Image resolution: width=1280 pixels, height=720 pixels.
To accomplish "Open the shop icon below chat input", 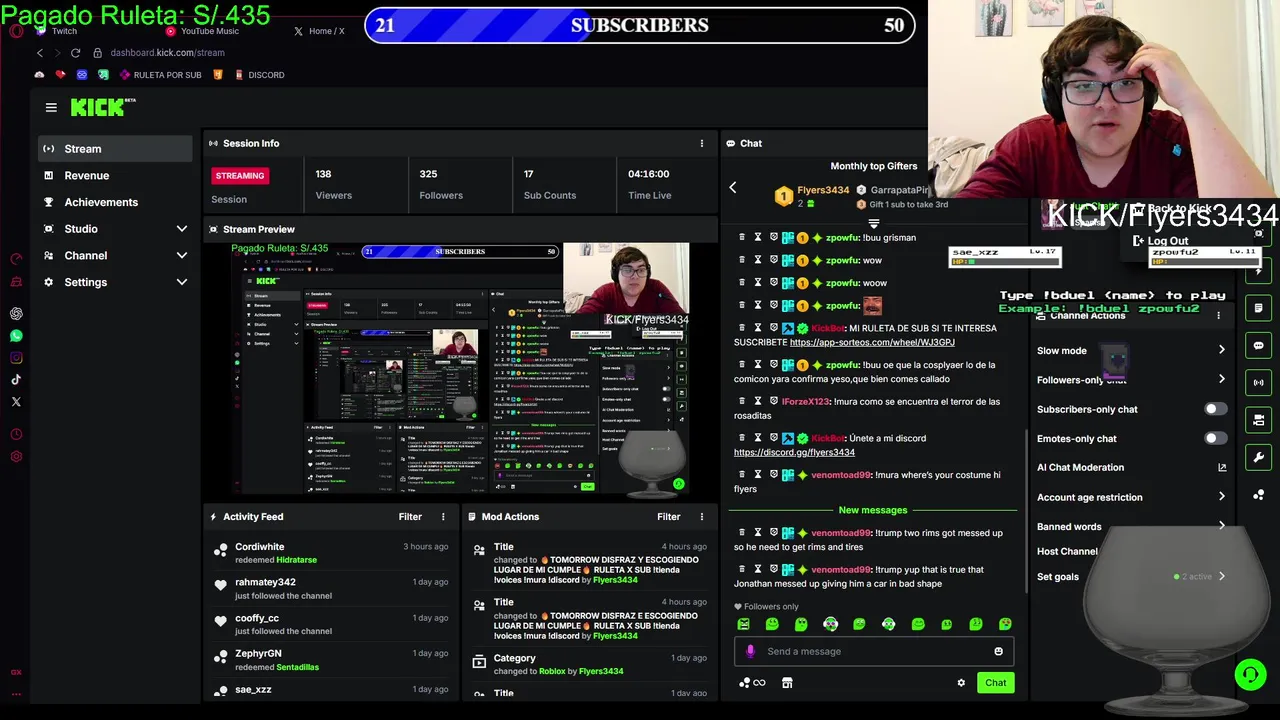I will pyautogui.click(x=787, y=683).
